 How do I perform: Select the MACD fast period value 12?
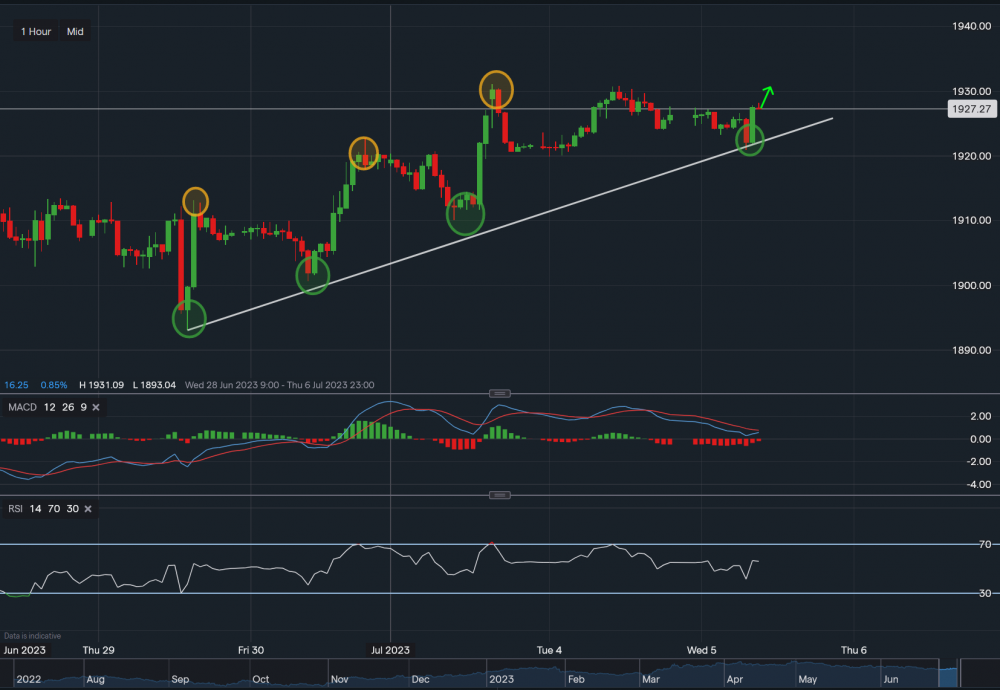pos(47,407)
